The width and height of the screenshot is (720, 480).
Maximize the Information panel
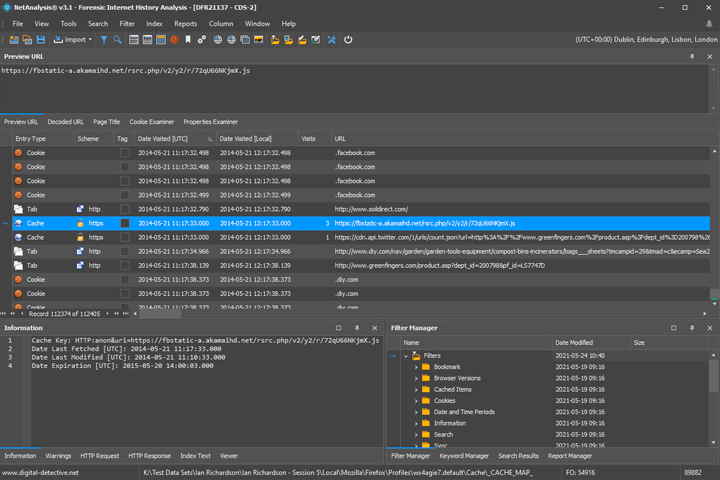coord(338,328)
